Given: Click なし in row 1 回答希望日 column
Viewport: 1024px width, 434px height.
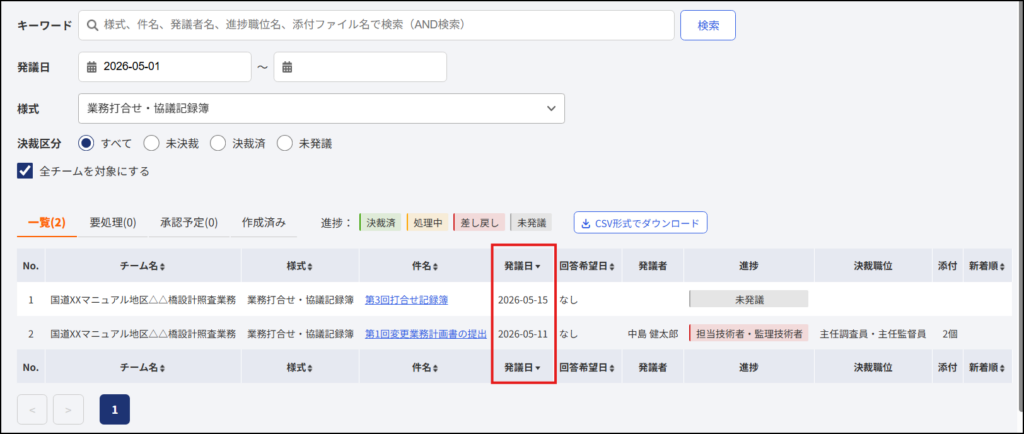Looking at the screenshot, I should click(x=569, y=300).
